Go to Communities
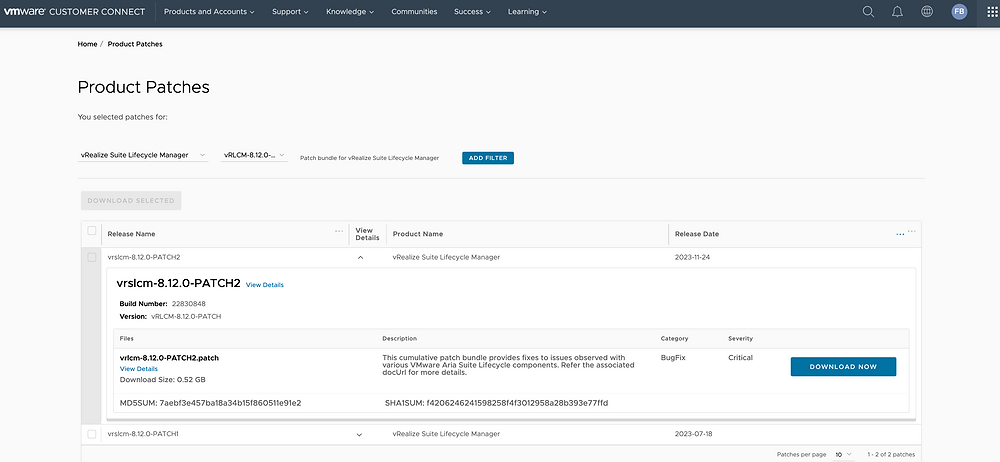 [415, 11]
